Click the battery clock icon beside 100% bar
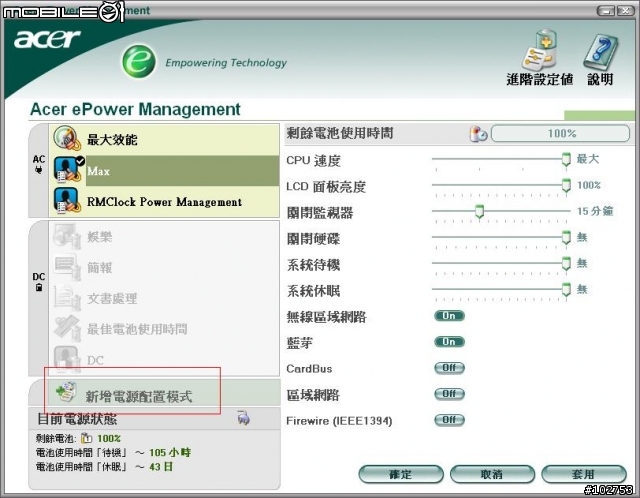This screenshot has width=640, height=498. [478, 133]
